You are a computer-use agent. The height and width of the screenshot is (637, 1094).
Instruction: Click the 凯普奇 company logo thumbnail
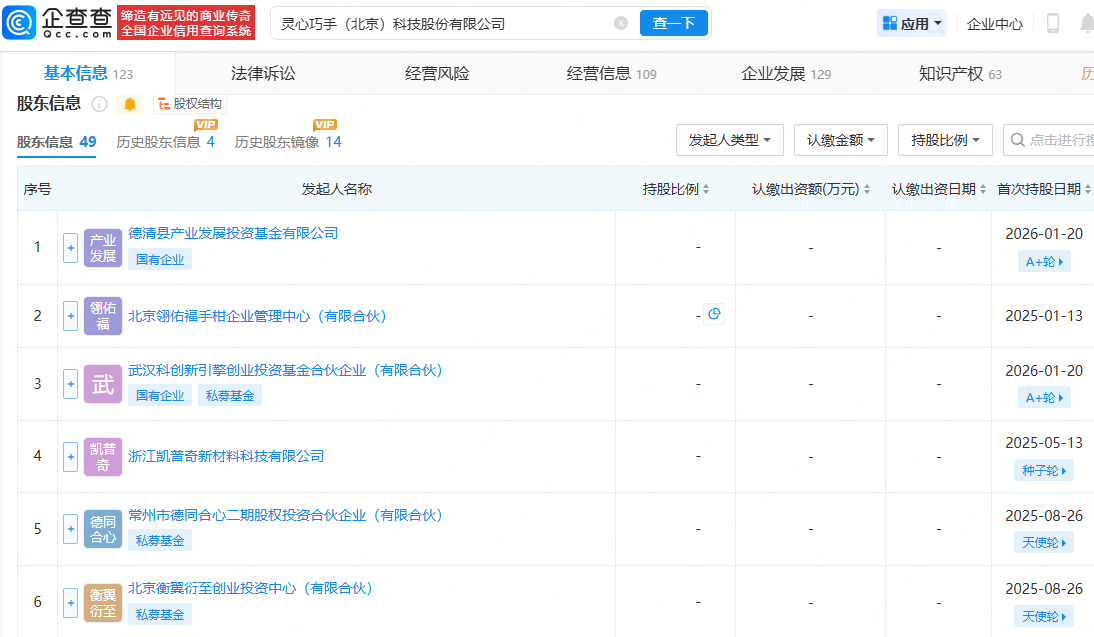coord(103,456)
